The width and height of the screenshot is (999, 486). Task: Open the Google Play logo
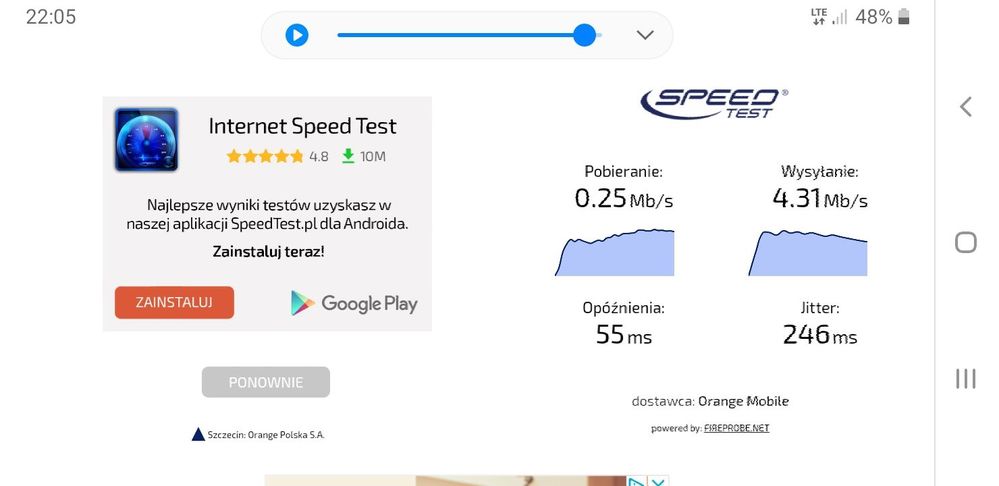354,303
